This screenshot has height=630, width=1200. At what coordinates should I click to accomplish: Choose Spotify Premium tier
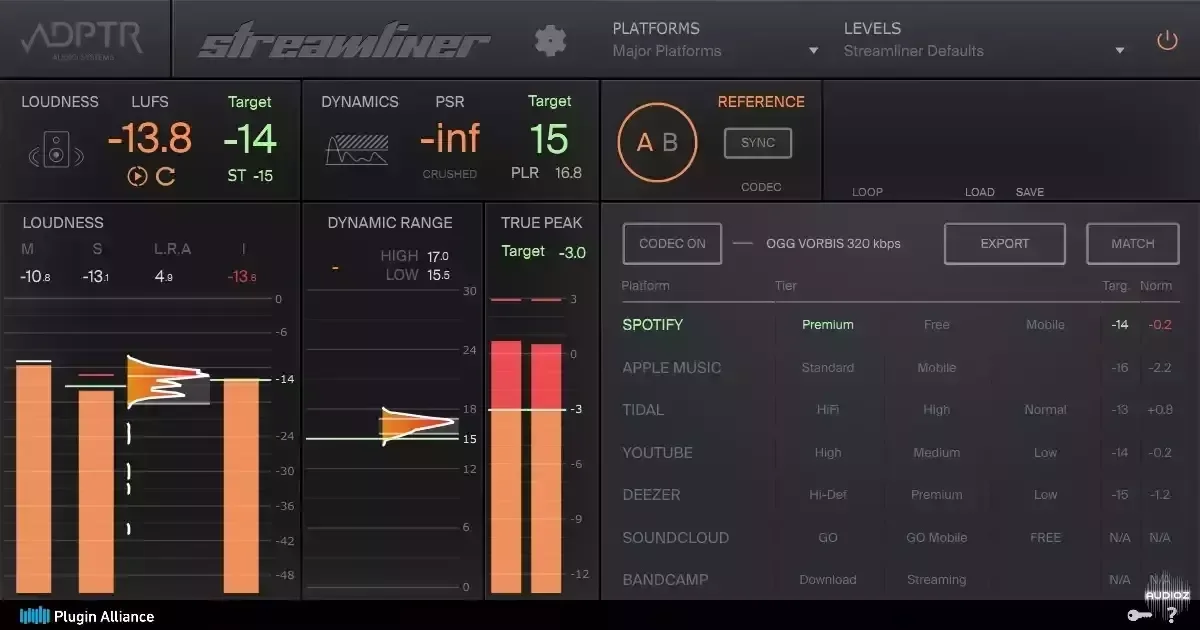[x=828, y=325]
